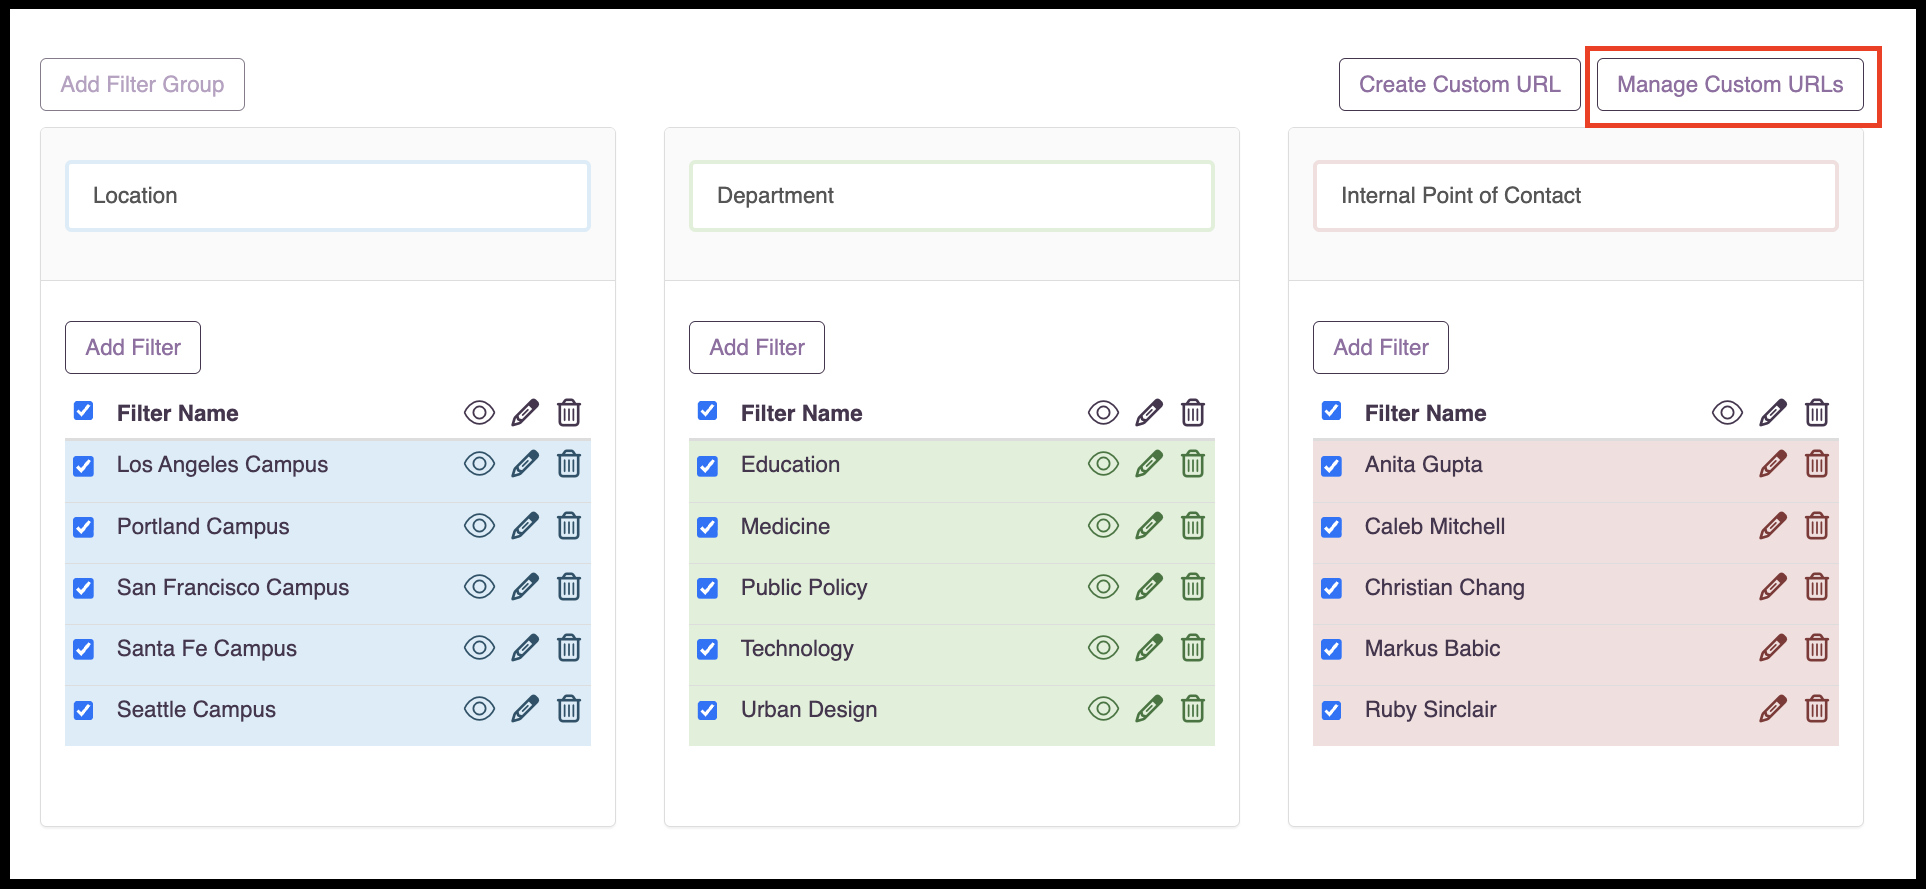Image resolution: width=1926 pixels, height=890 pixels.
Task: Edit the Markus Babic filter
Action: (1772, 648)
